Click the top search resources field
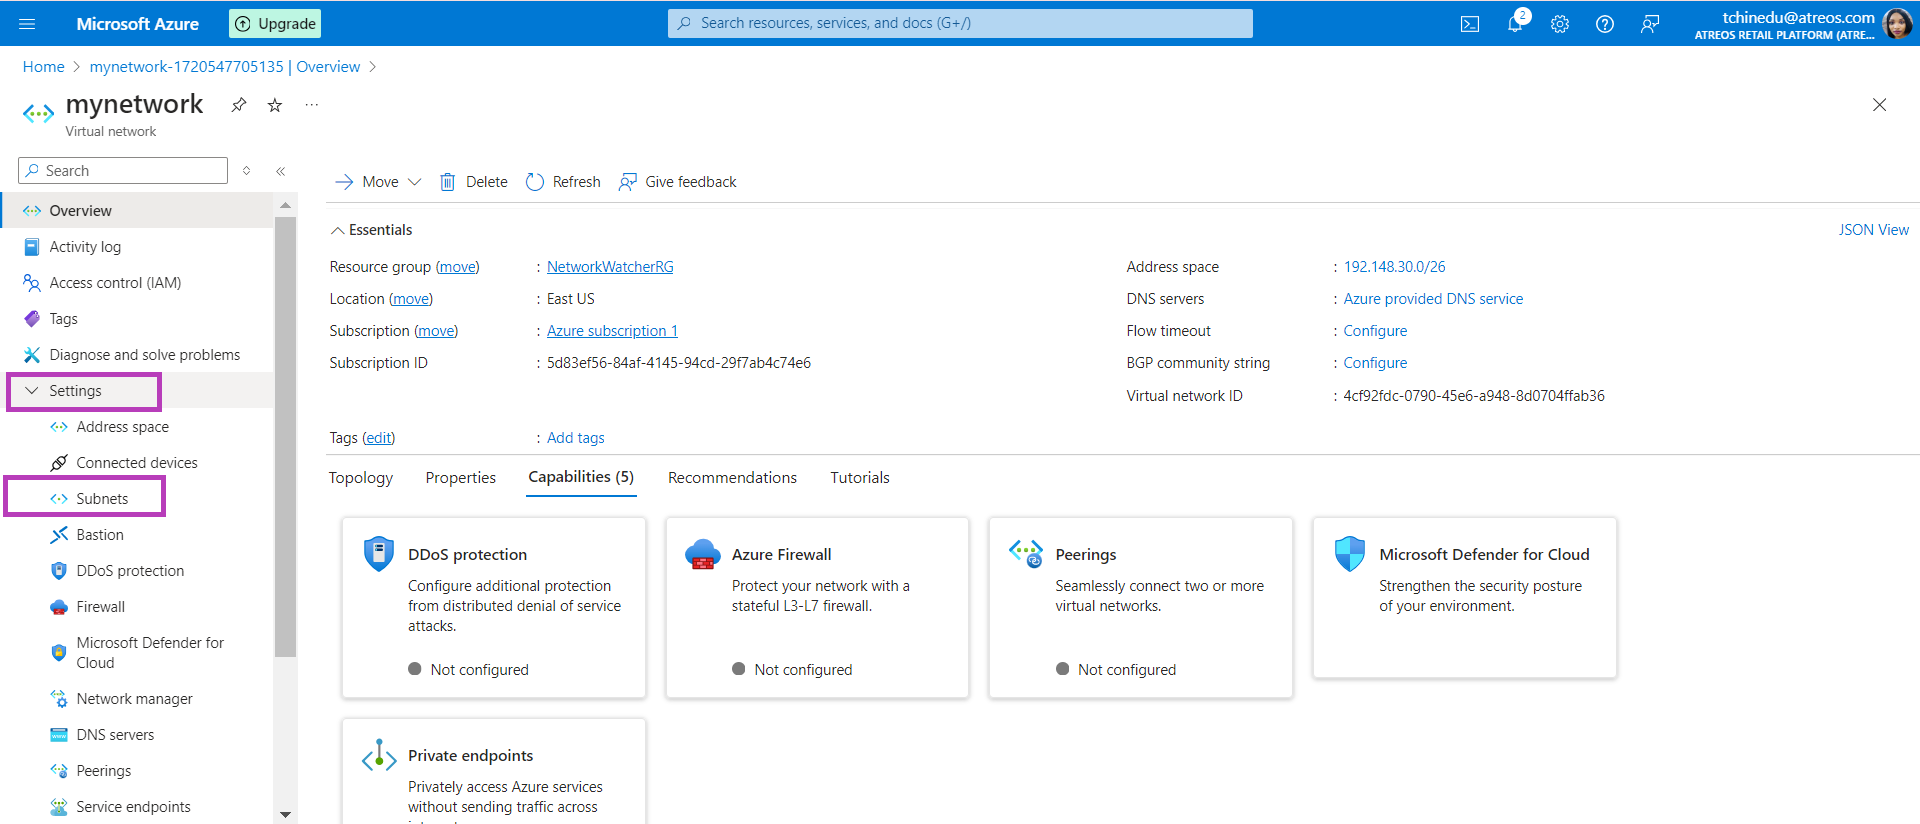This screenshot has height=824, width=1920. (x=960, y=23)
